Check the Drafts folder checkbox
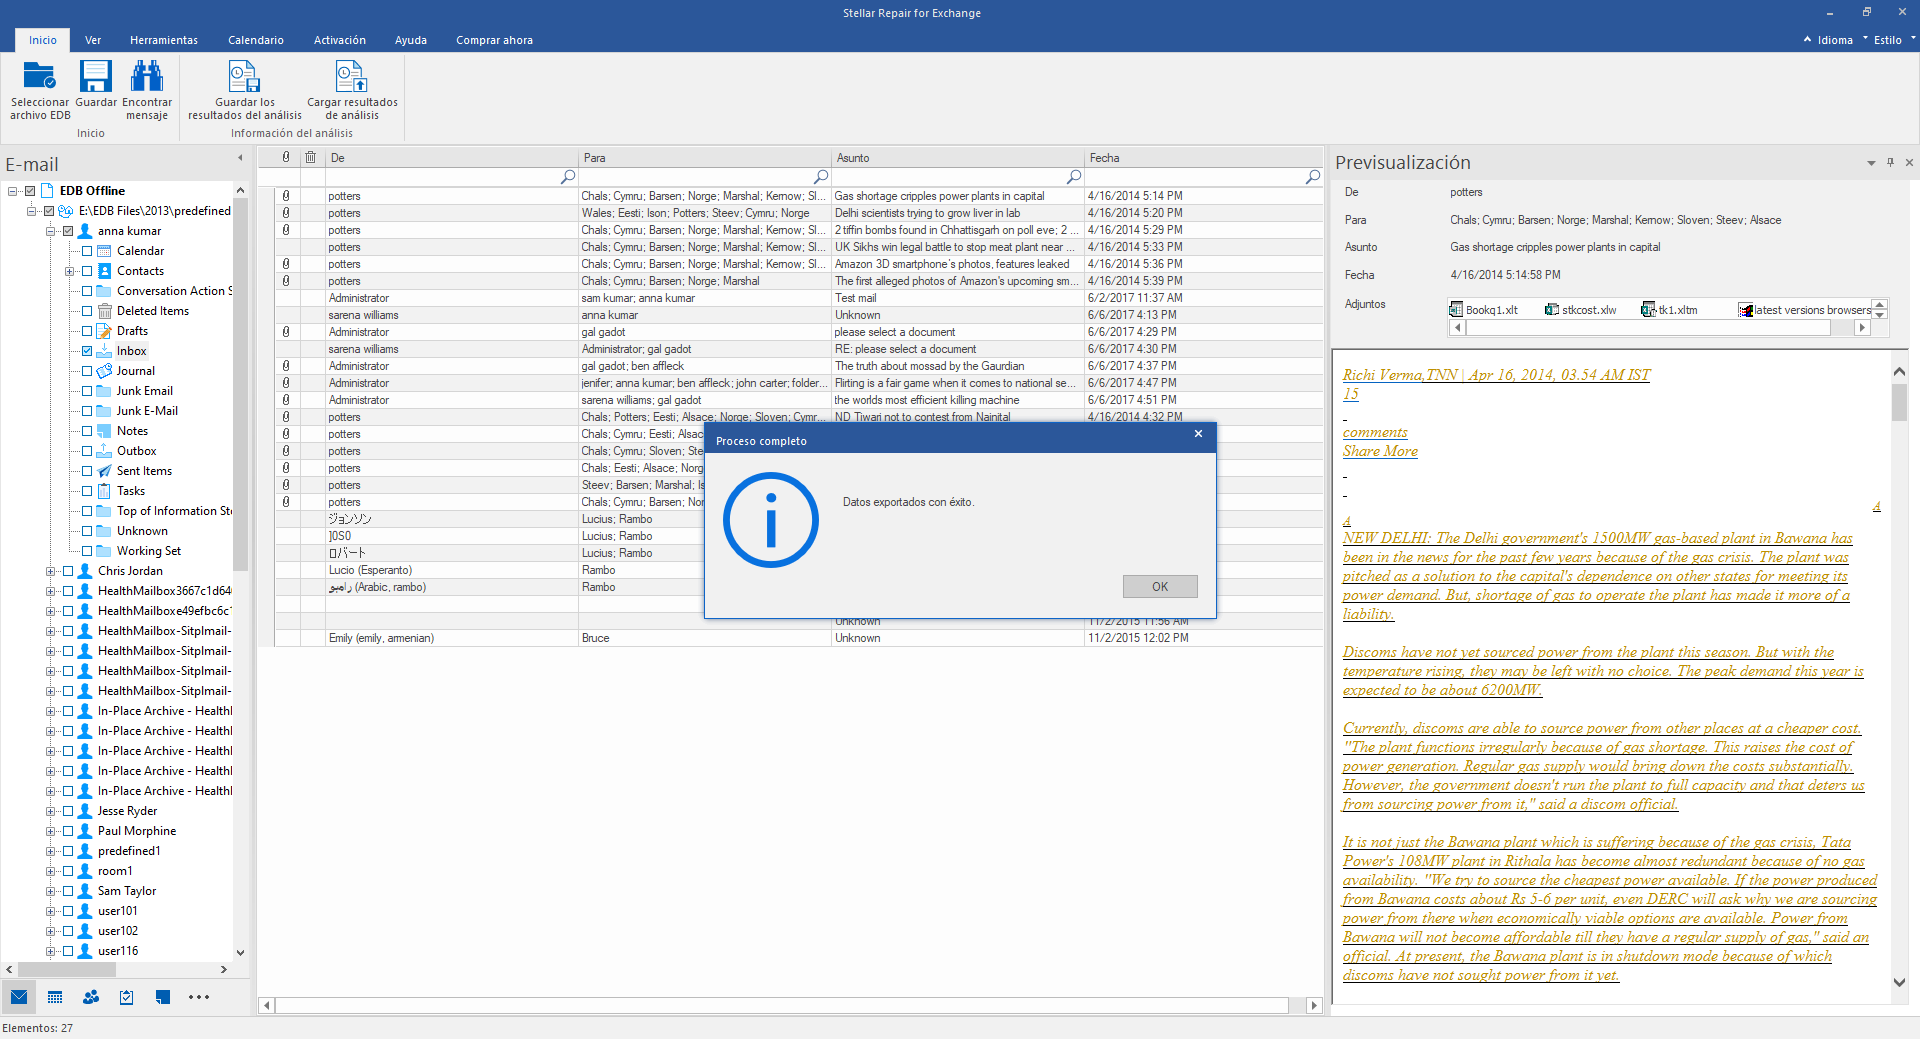Image resolution: width=1920 pixels, height=1039 pixels. click(x=87, y=331)
